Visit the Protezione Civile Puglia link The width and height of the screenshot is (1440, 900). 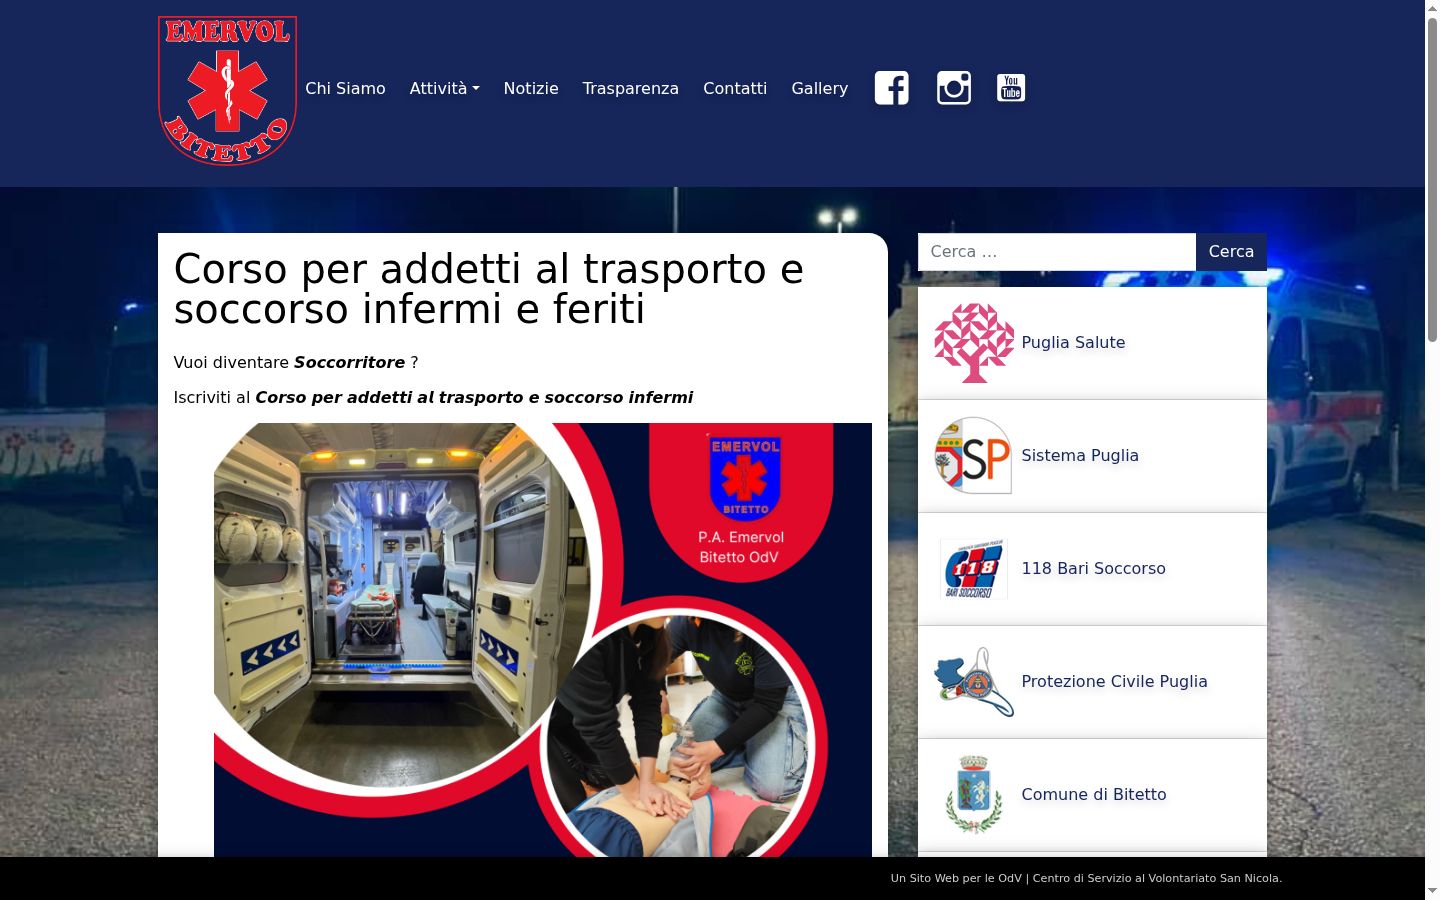(x=1114, y=682)
